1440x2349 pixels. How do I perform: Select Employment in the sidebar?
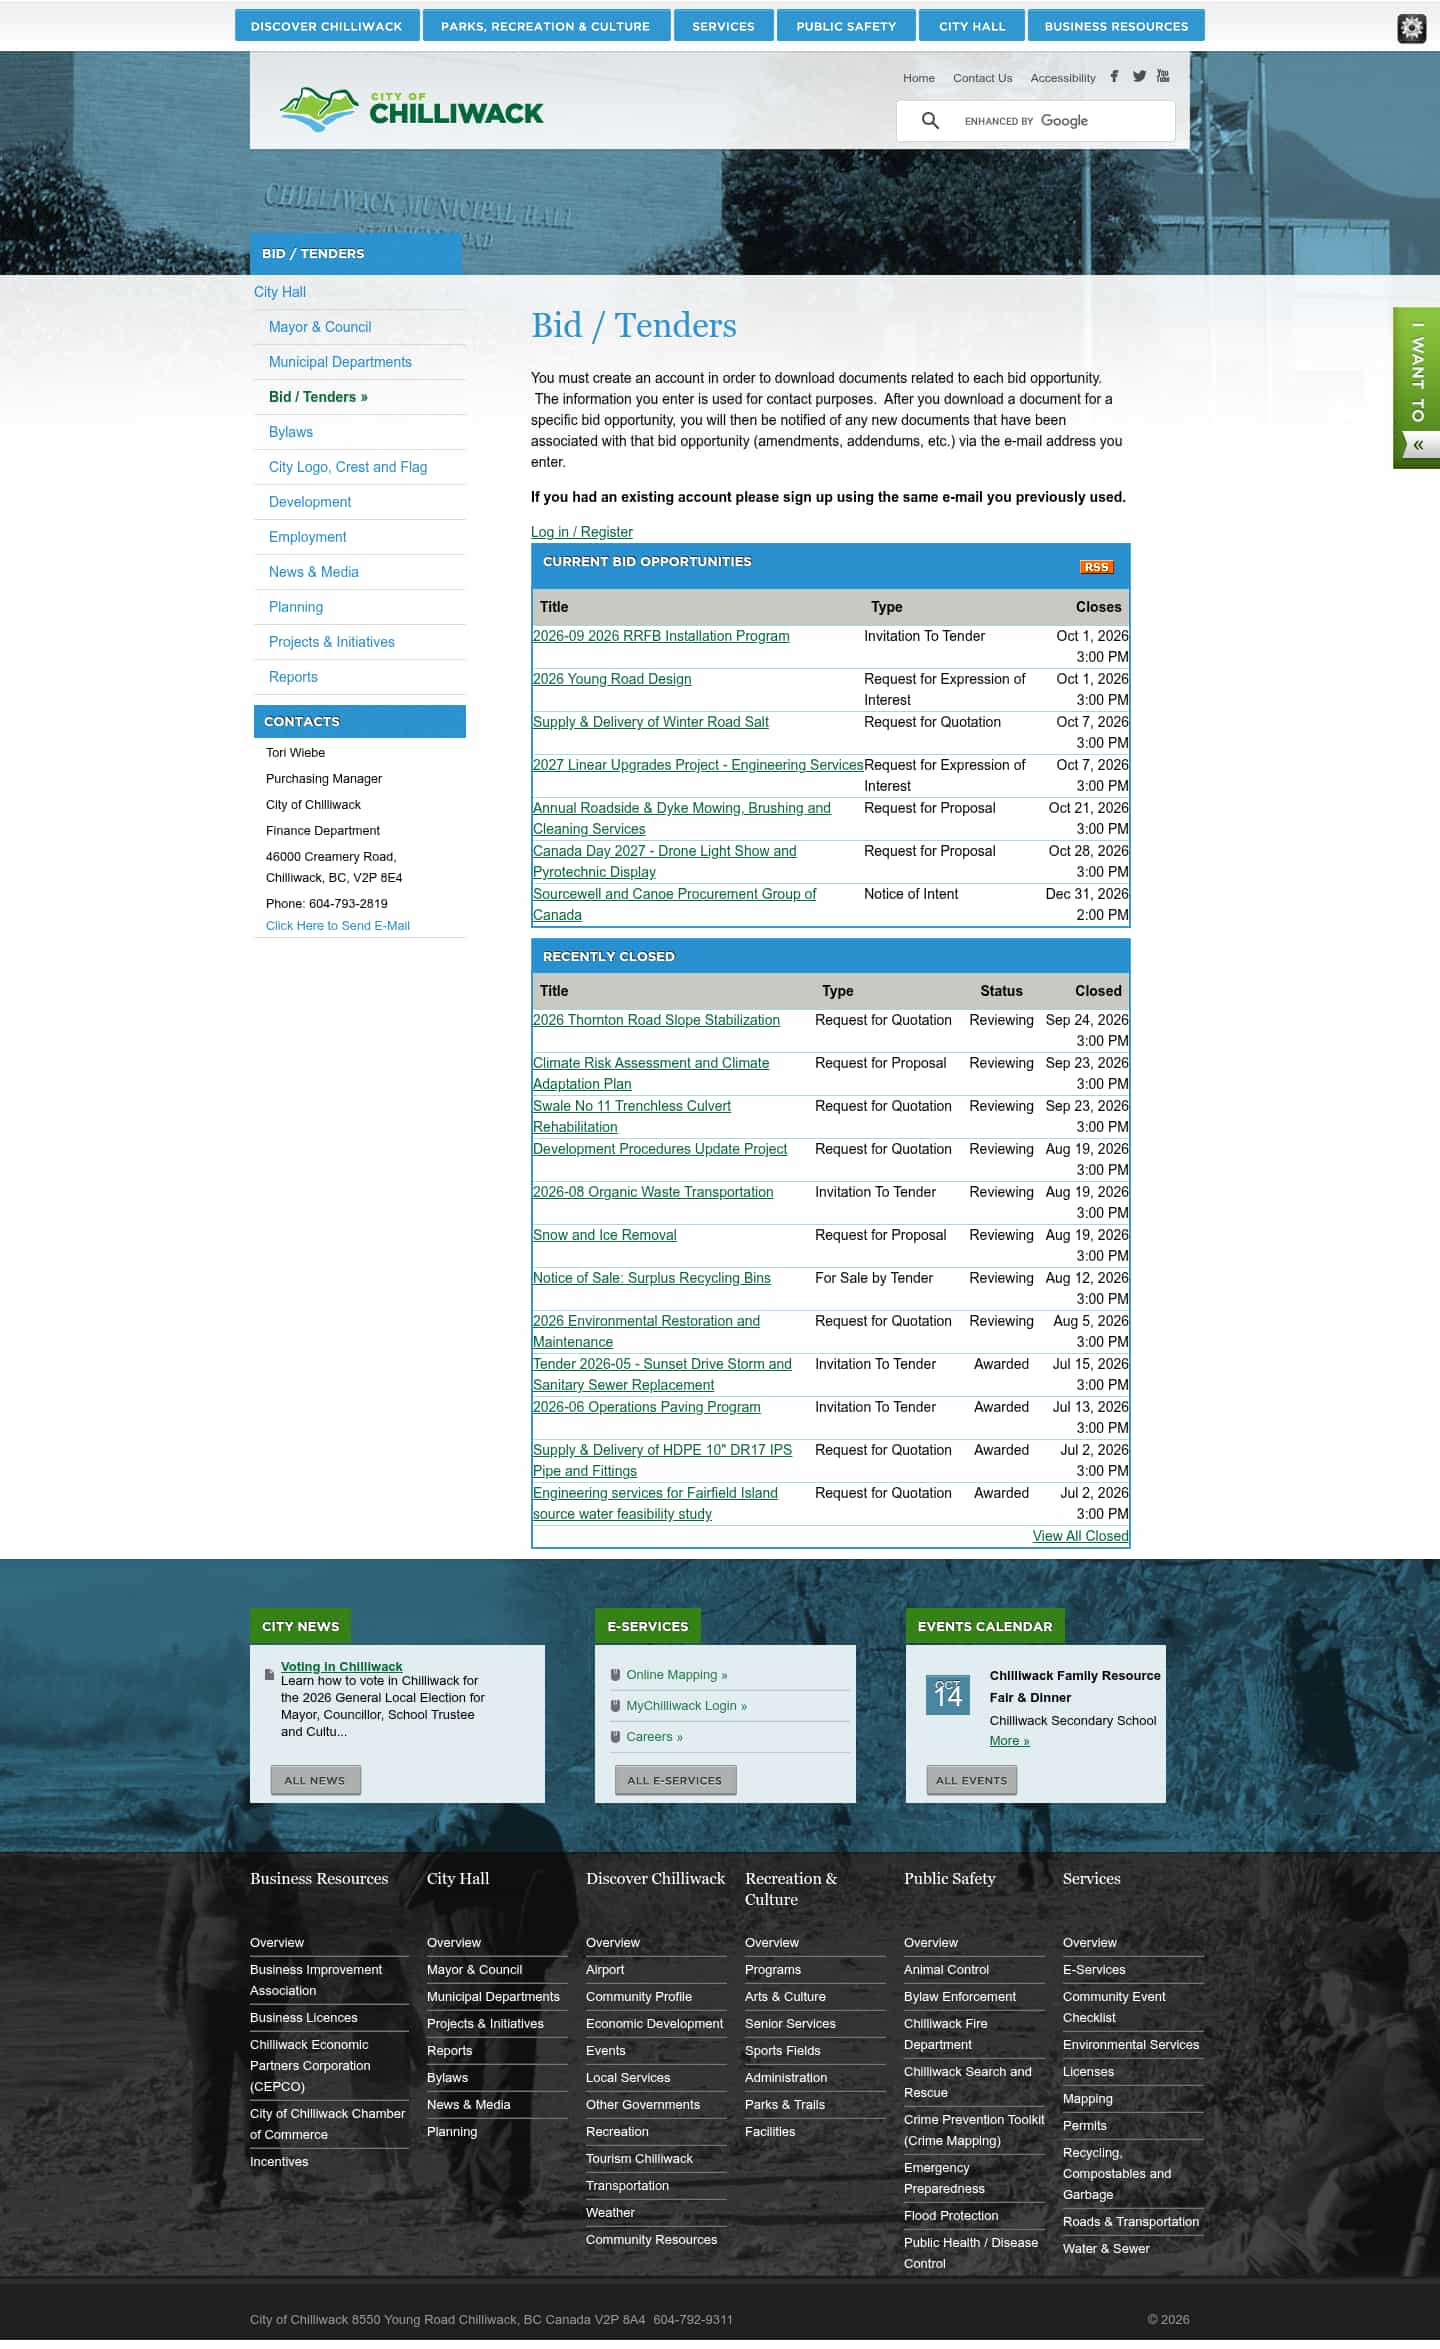click(308, 537)
